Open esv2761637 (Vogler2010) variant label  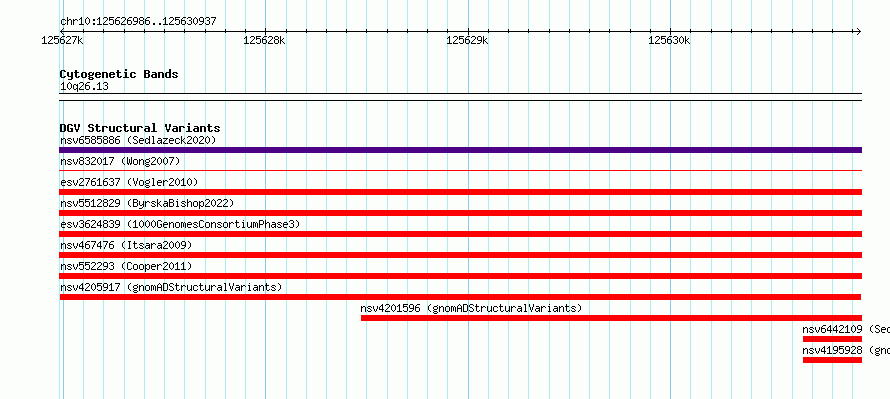129,182
